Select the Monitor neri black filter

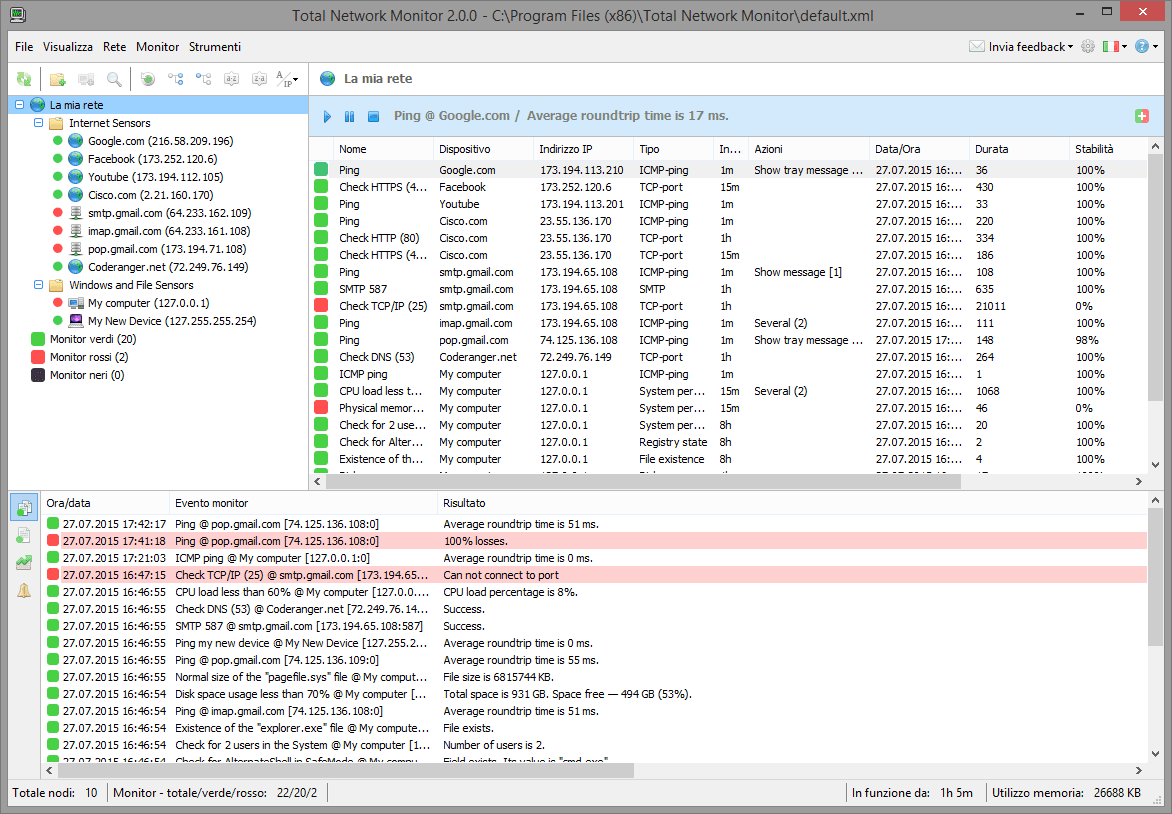pyautogui.click(x=86, y=375)
